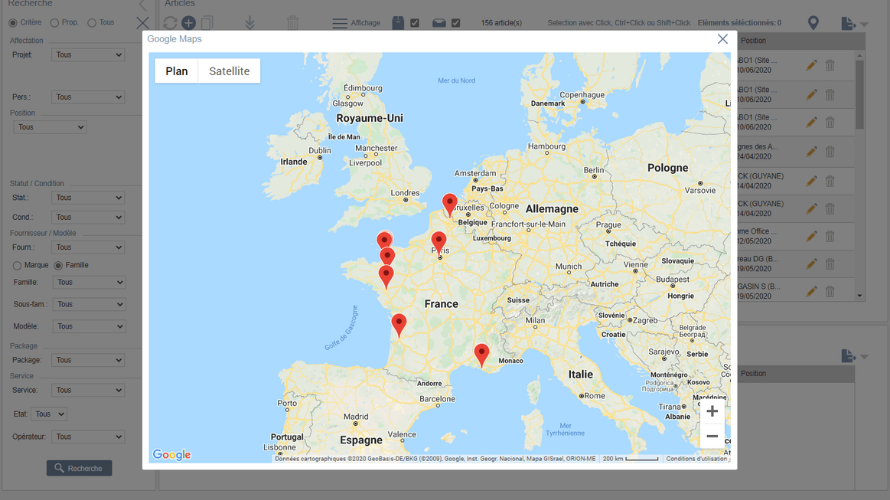Click the Recherche search button
890x500 pixels.
[x=79, y=468]
